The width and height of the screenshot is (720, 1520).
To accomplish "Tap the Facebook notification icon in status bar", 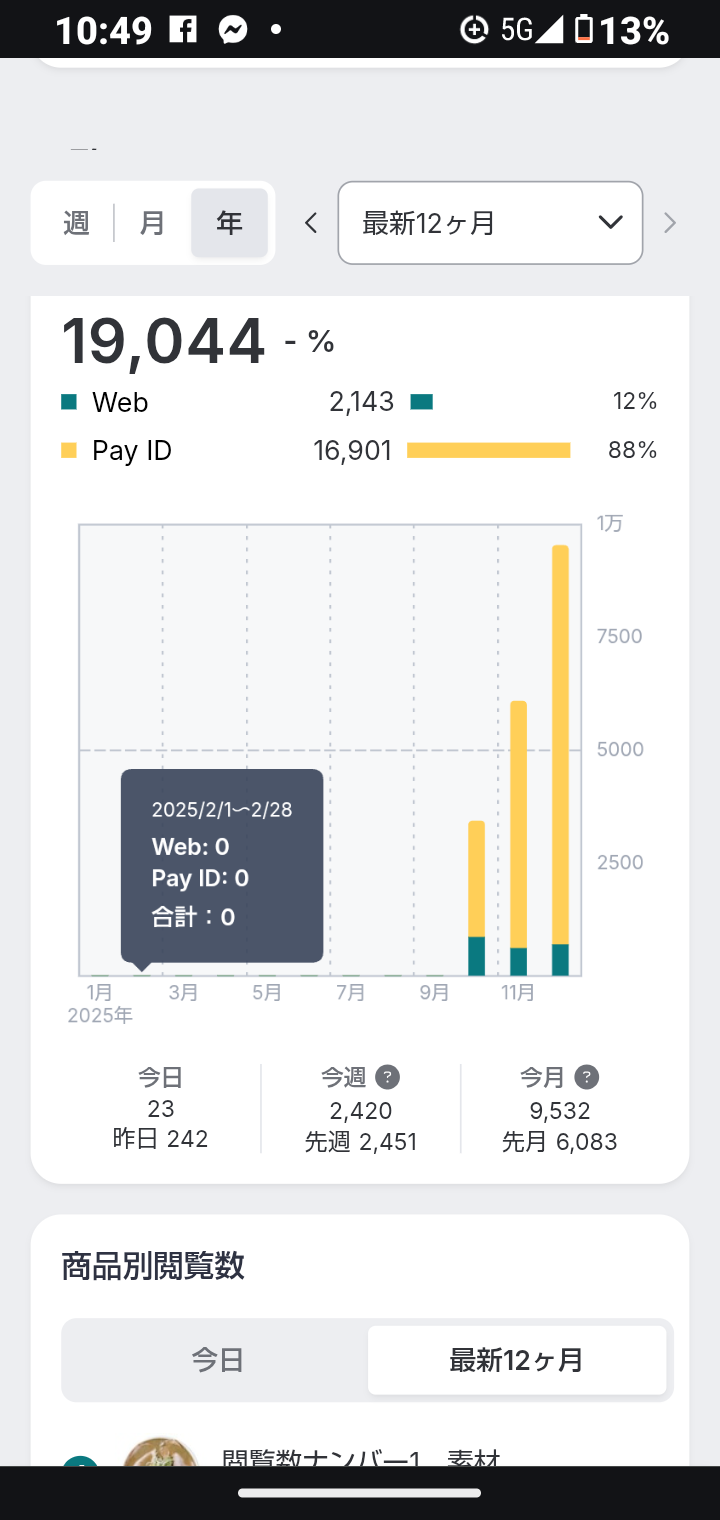I will pyautogui.click(x=183, y=30).
